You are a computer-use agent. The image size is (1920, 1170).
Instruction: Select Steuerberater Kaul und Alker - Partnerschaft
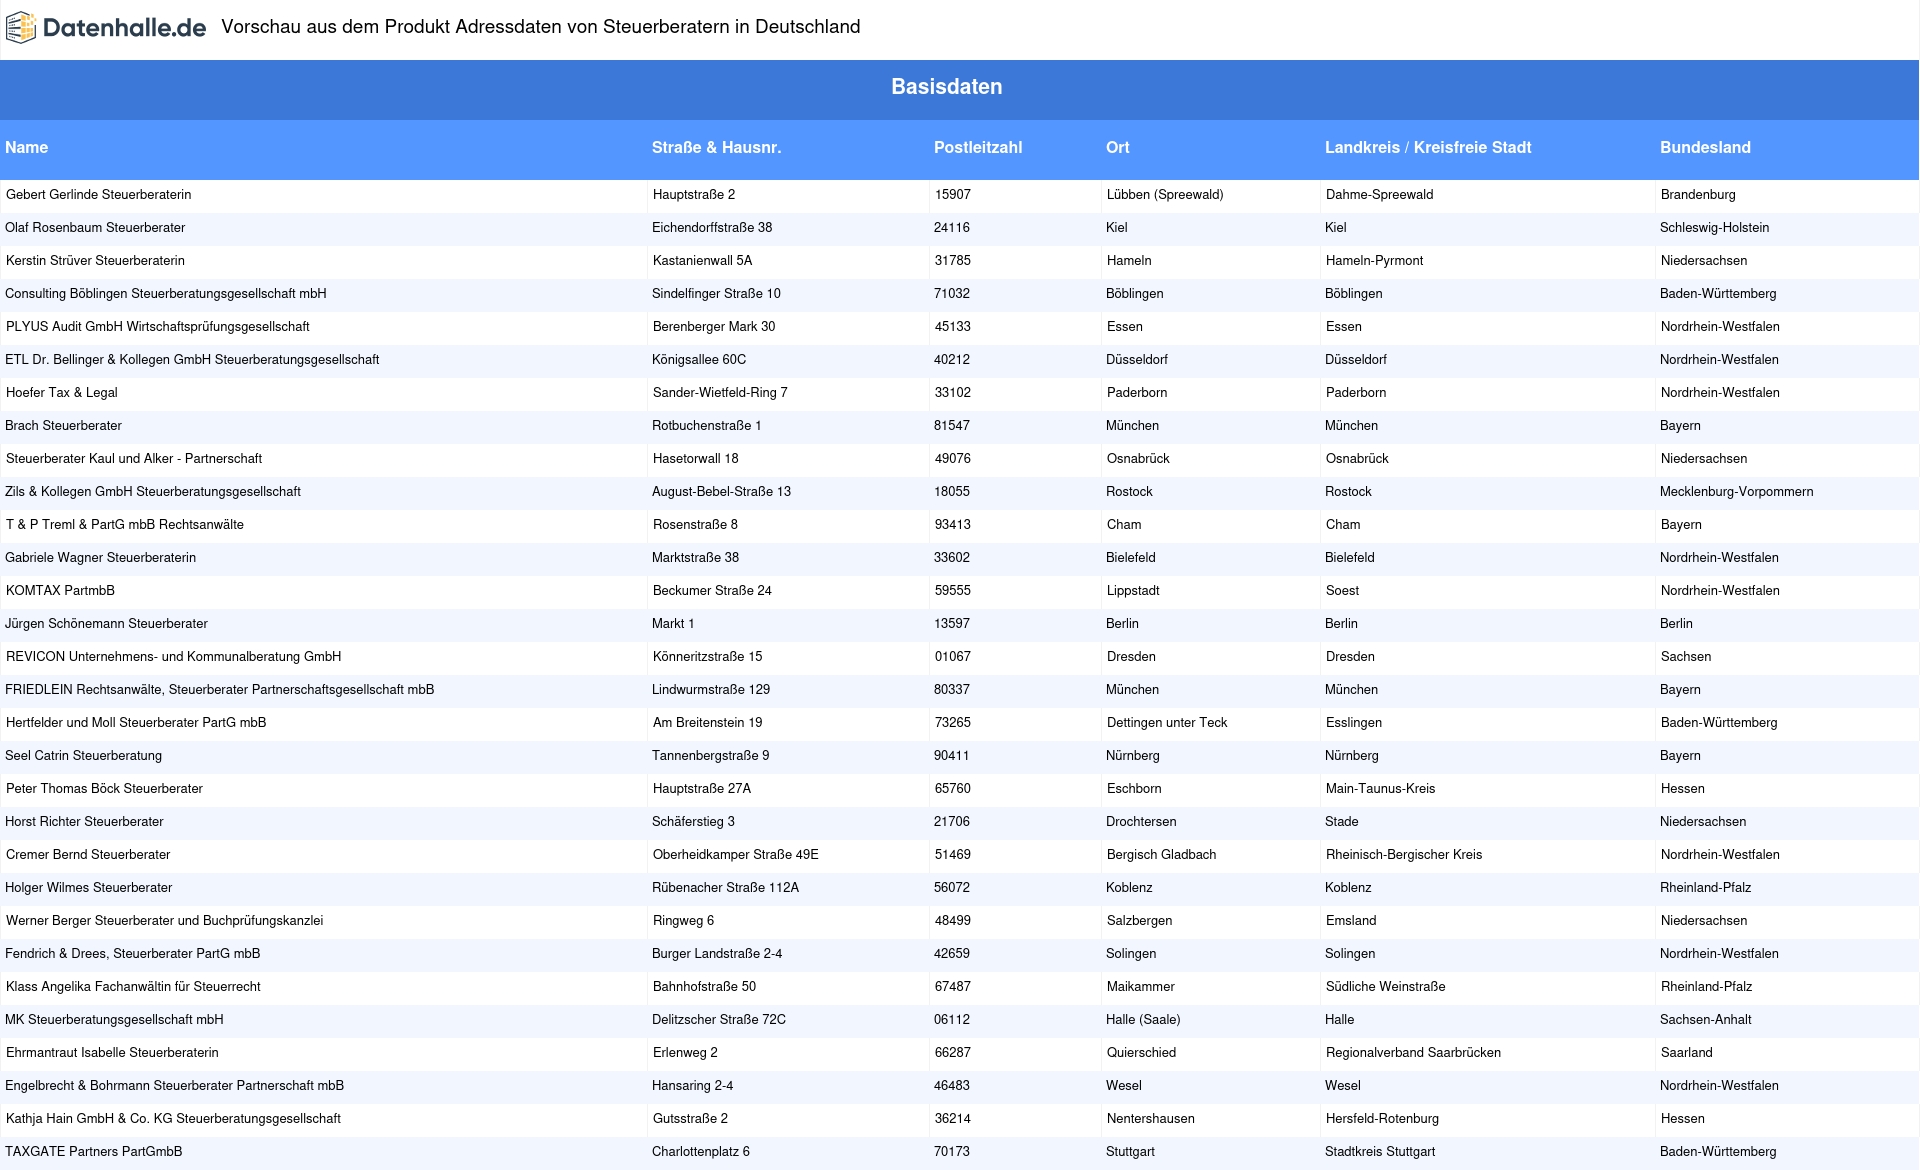(134, 459)
